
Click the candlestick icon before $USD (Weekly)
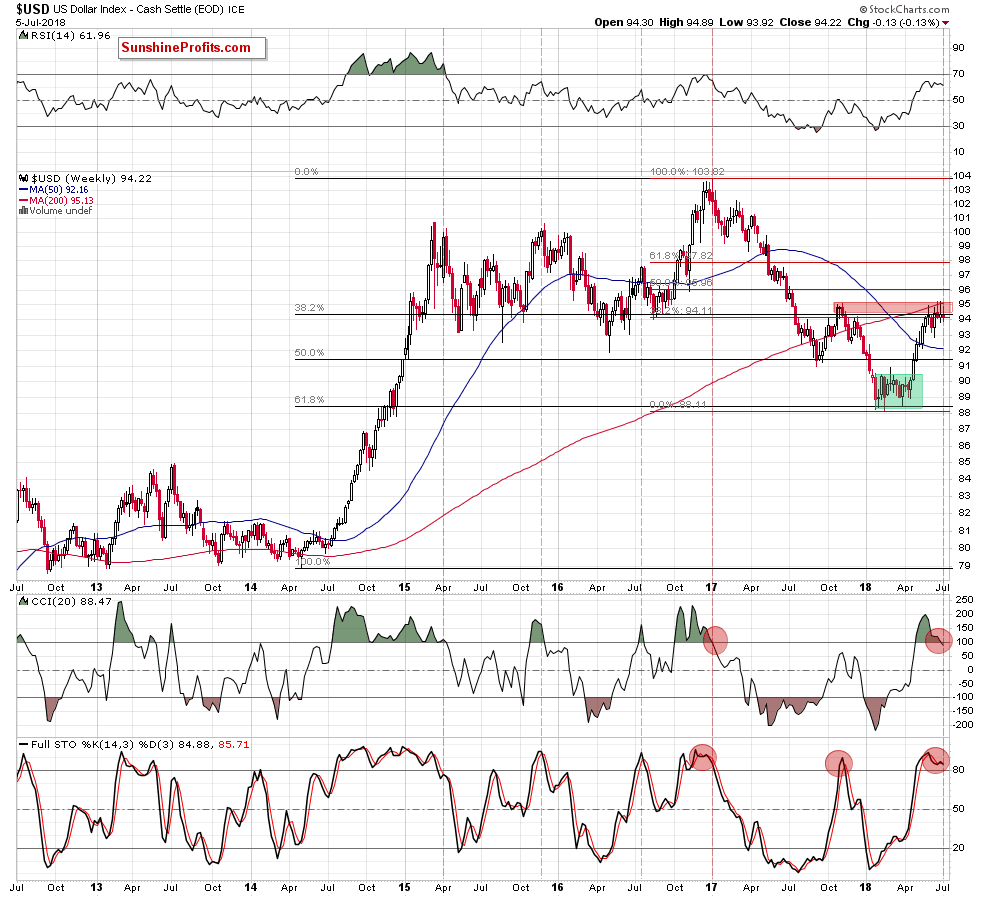click(x=24, y=179)
